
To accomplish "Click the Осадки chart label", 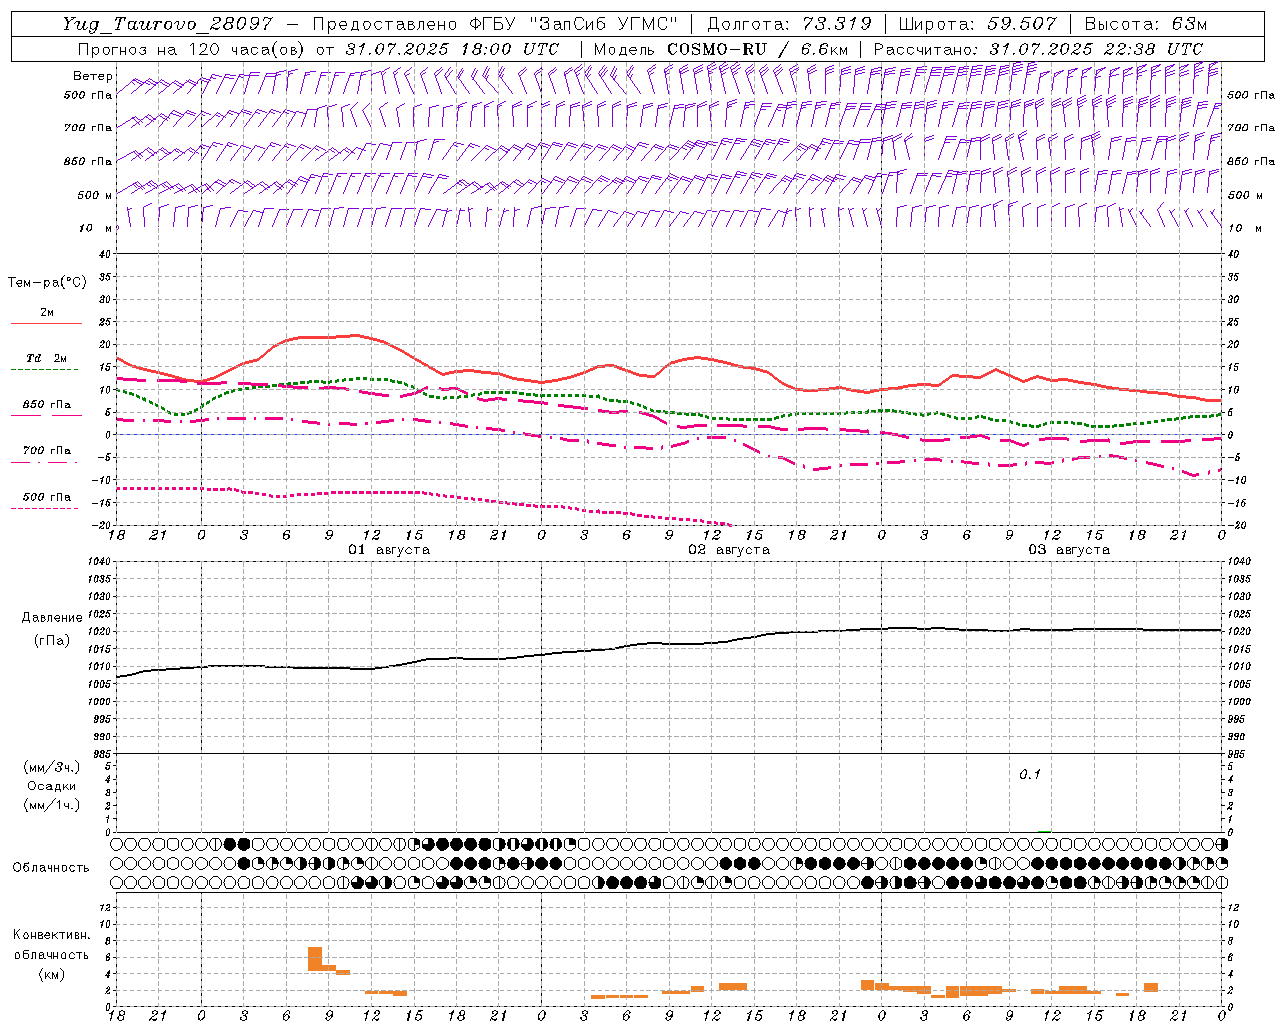I will click(x=52, y=786).
